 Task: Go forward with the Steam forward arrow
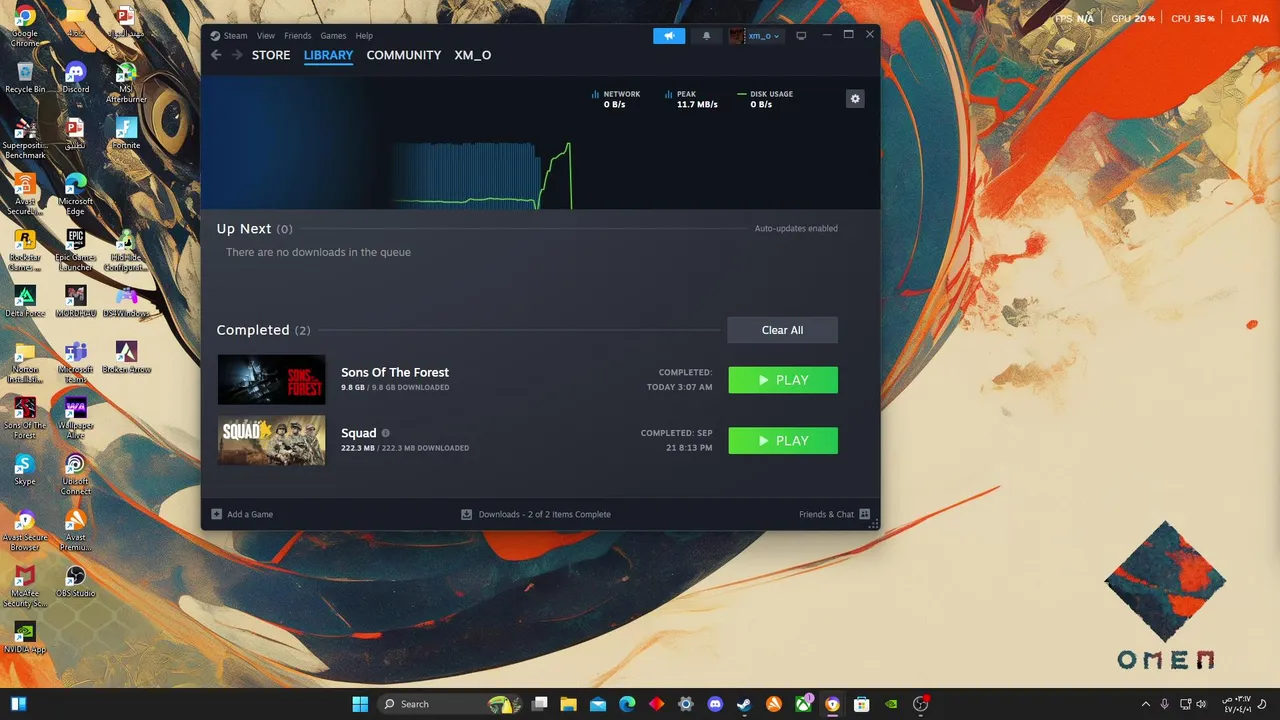(x=237, y=55)
